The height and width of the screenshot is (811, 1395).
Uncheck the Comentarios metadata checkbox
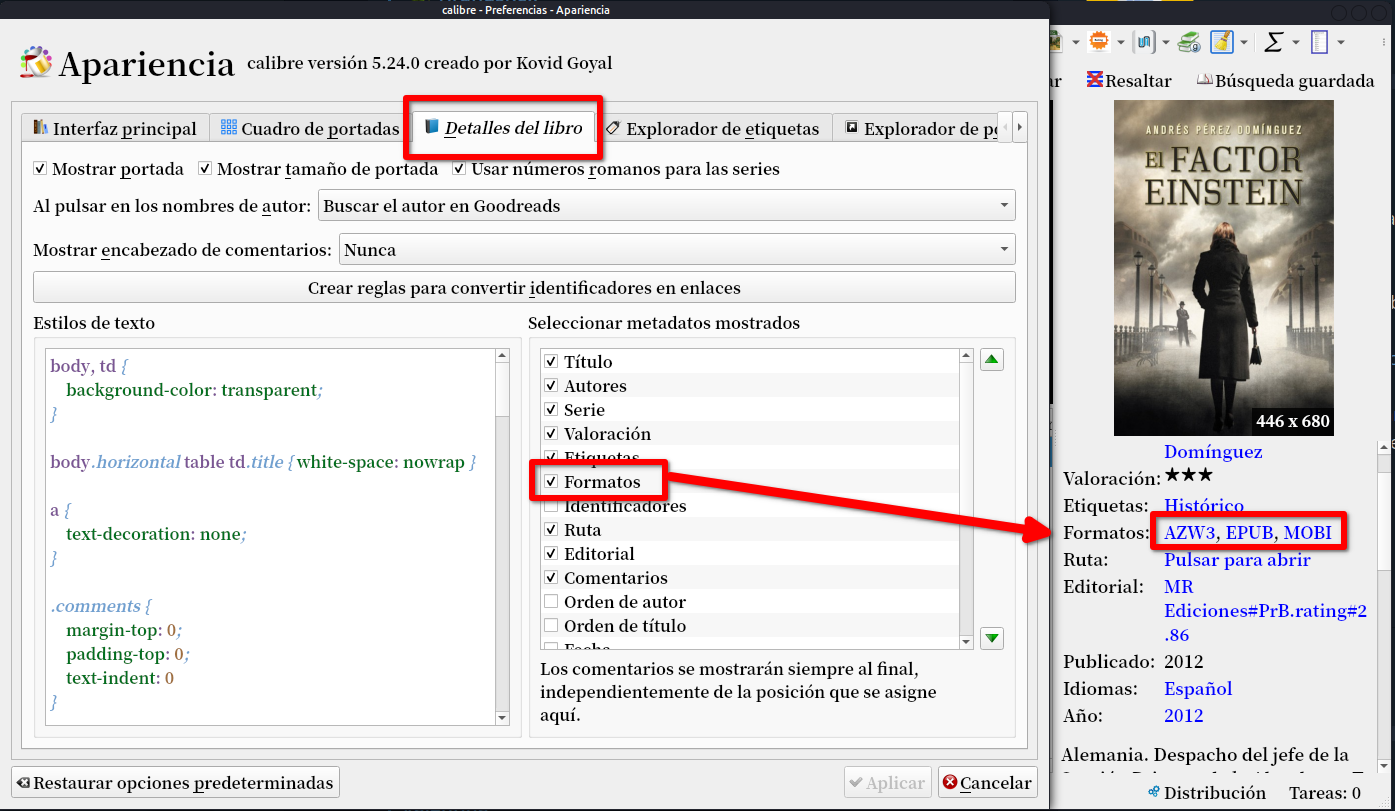coord(551,578)
